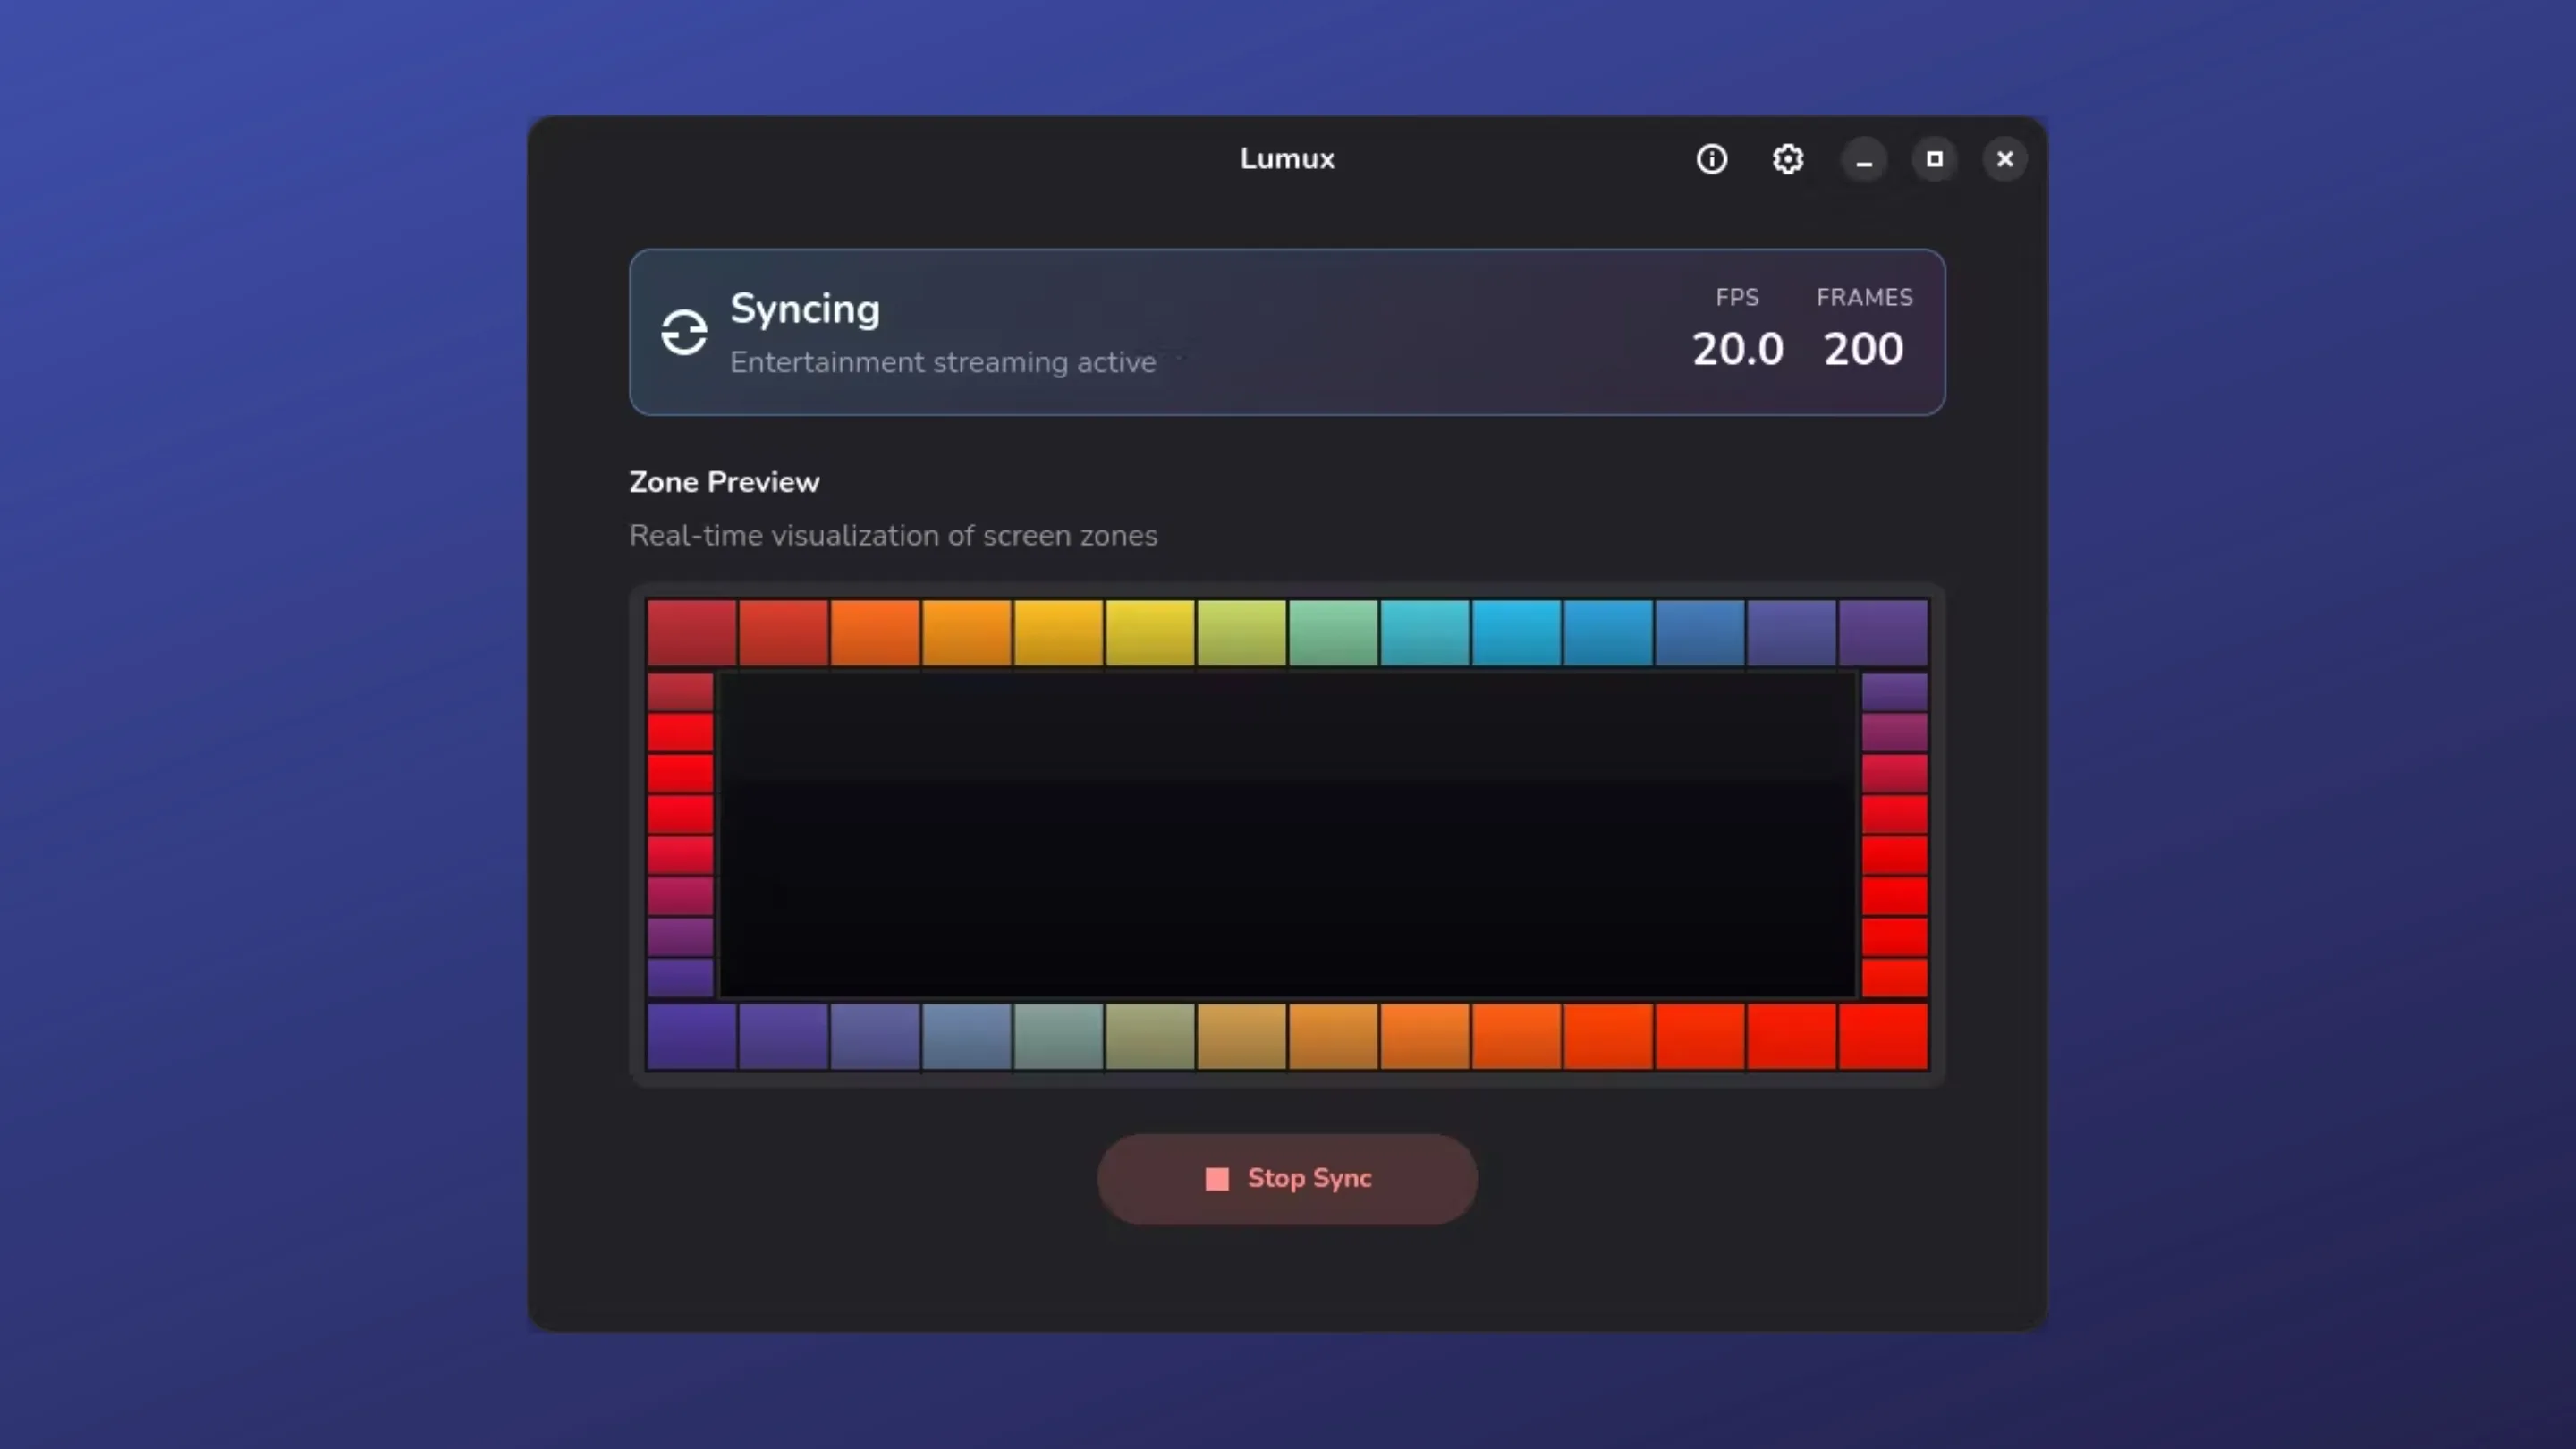
Task: Click the FPS counter showing 20.0
Action: 1738,349
